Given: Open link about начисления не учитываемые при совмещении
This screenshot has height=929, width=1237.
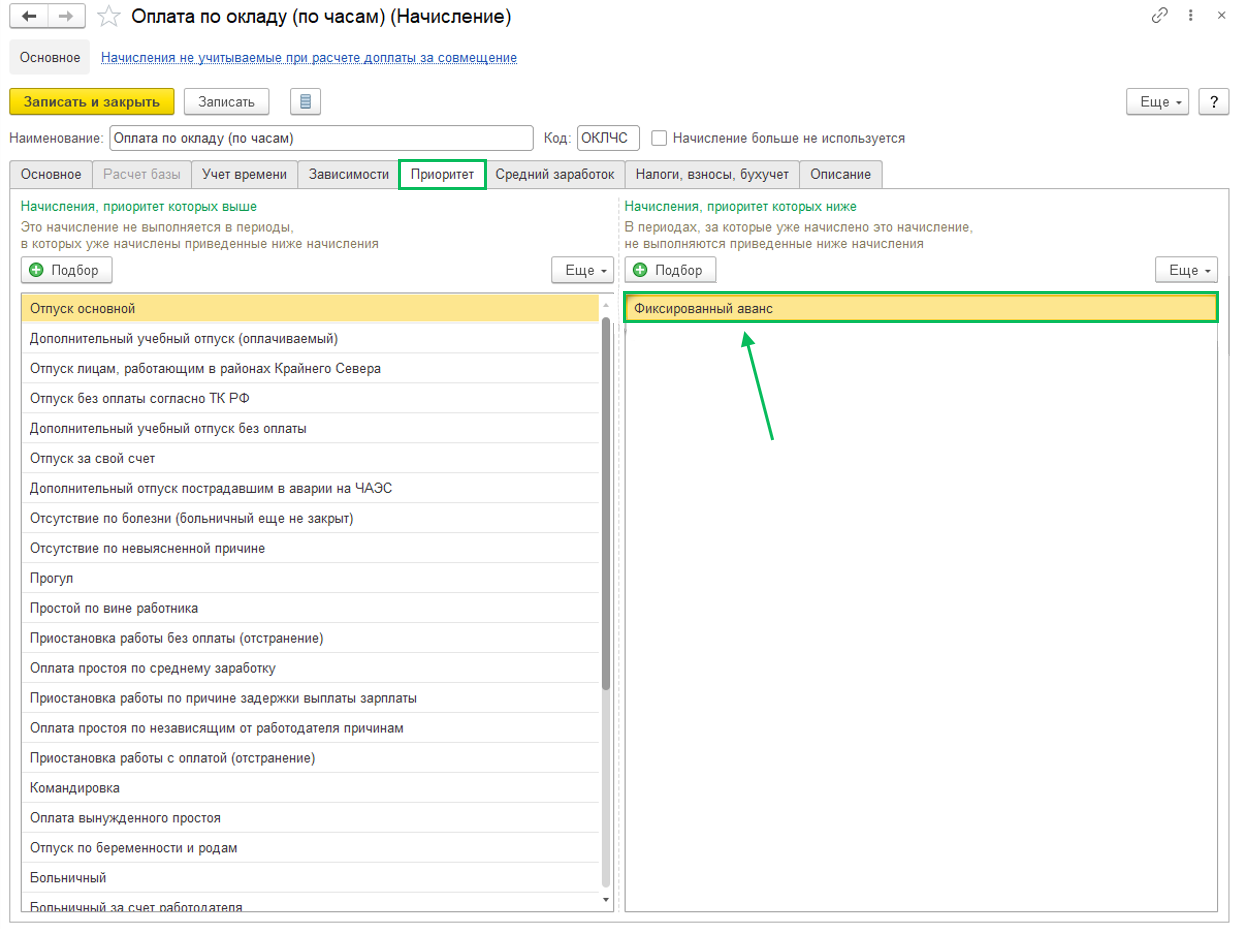Looking at the screenshot, I should 309,58.
